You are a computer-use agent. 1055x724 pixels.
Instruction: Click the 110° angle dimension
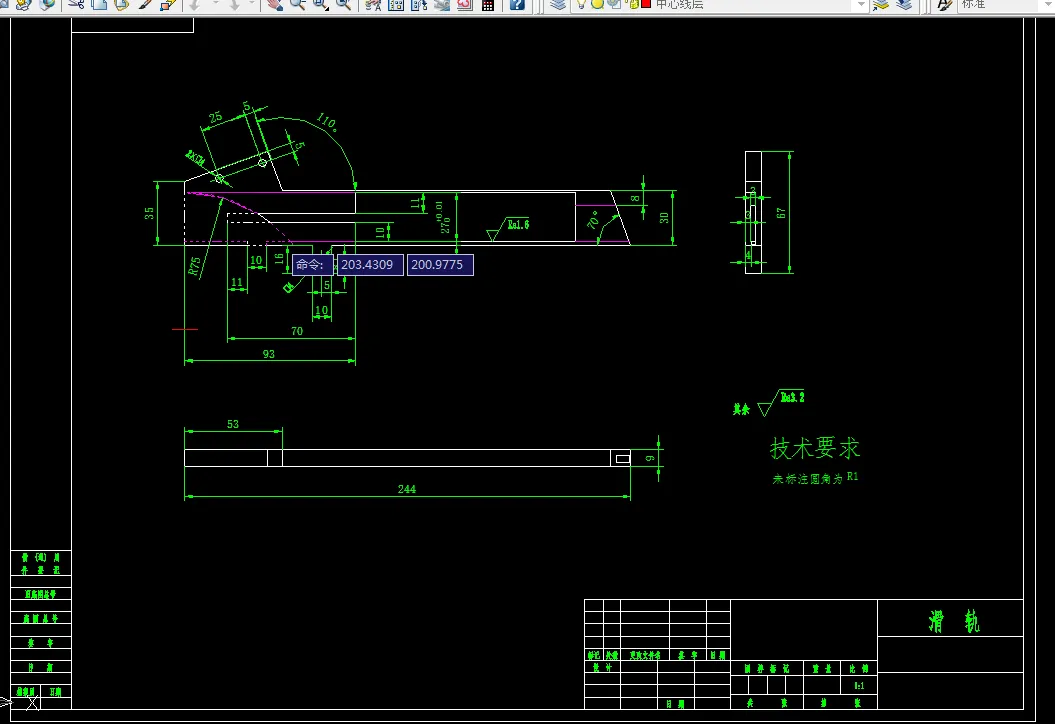[x=326, y=122]
